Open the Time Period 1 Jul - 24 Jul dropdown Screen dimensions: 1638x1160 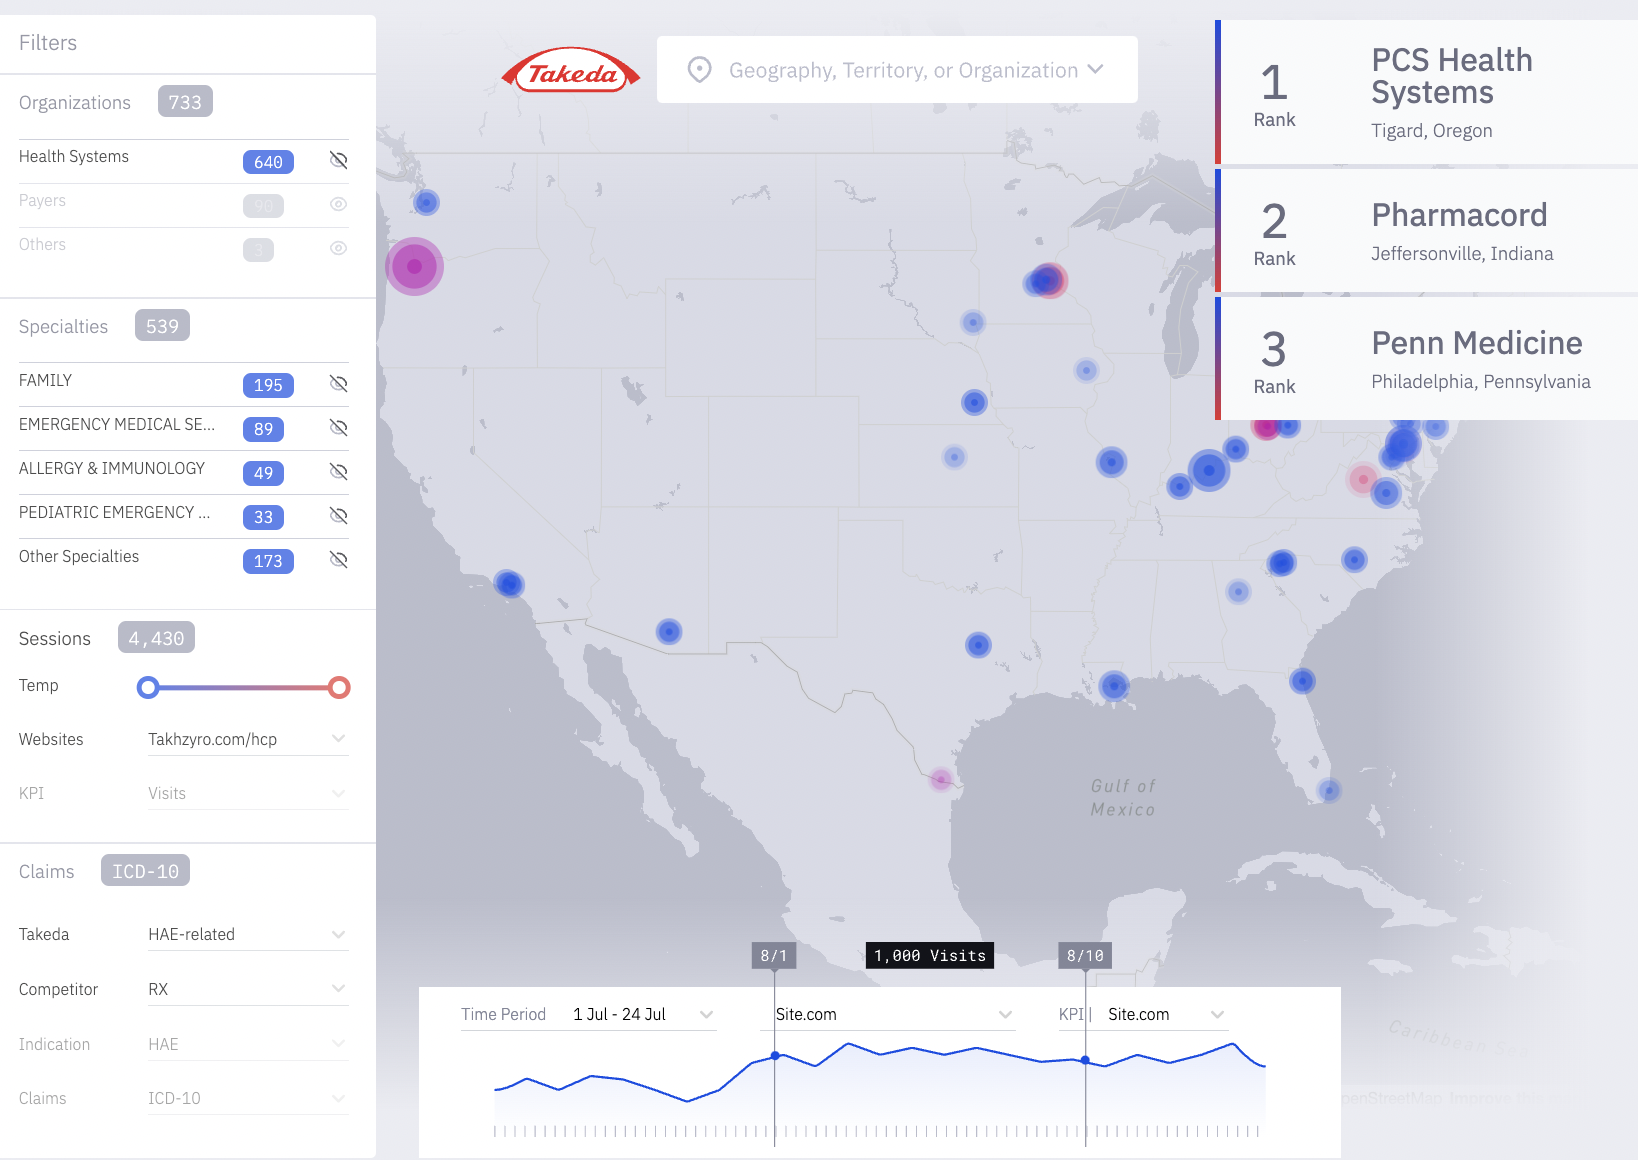(706, 1014)
